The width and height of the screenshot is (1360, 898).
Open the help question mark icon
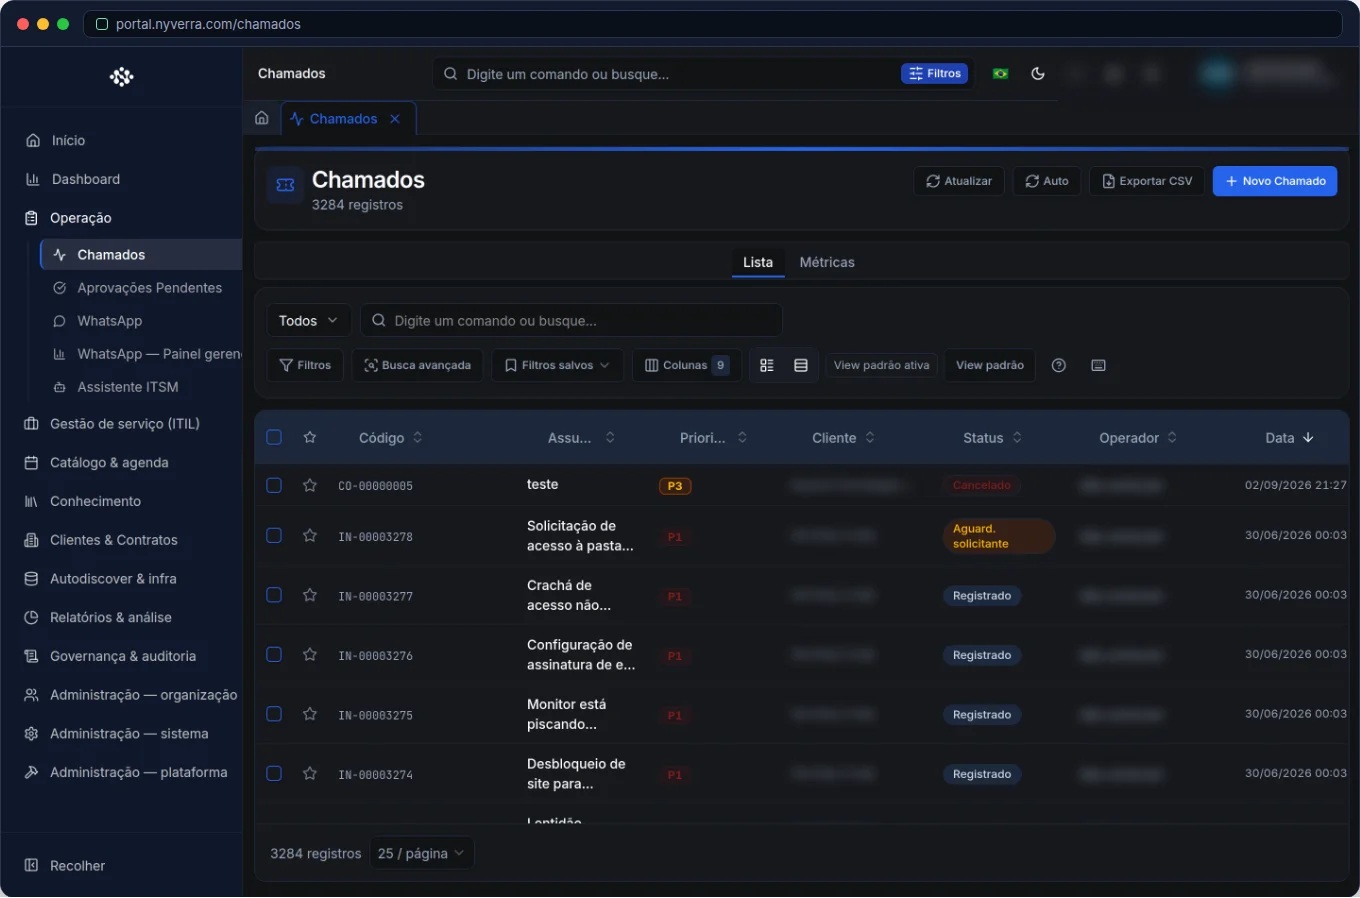1059,366
